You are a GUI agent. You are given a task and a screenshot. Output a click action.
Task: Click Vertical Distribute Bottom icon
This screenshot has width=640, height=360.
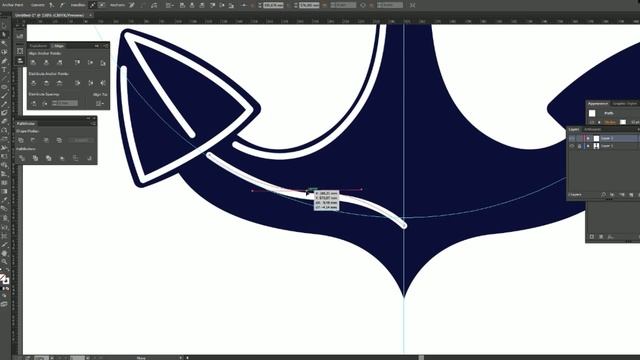[x=60, y=83]
